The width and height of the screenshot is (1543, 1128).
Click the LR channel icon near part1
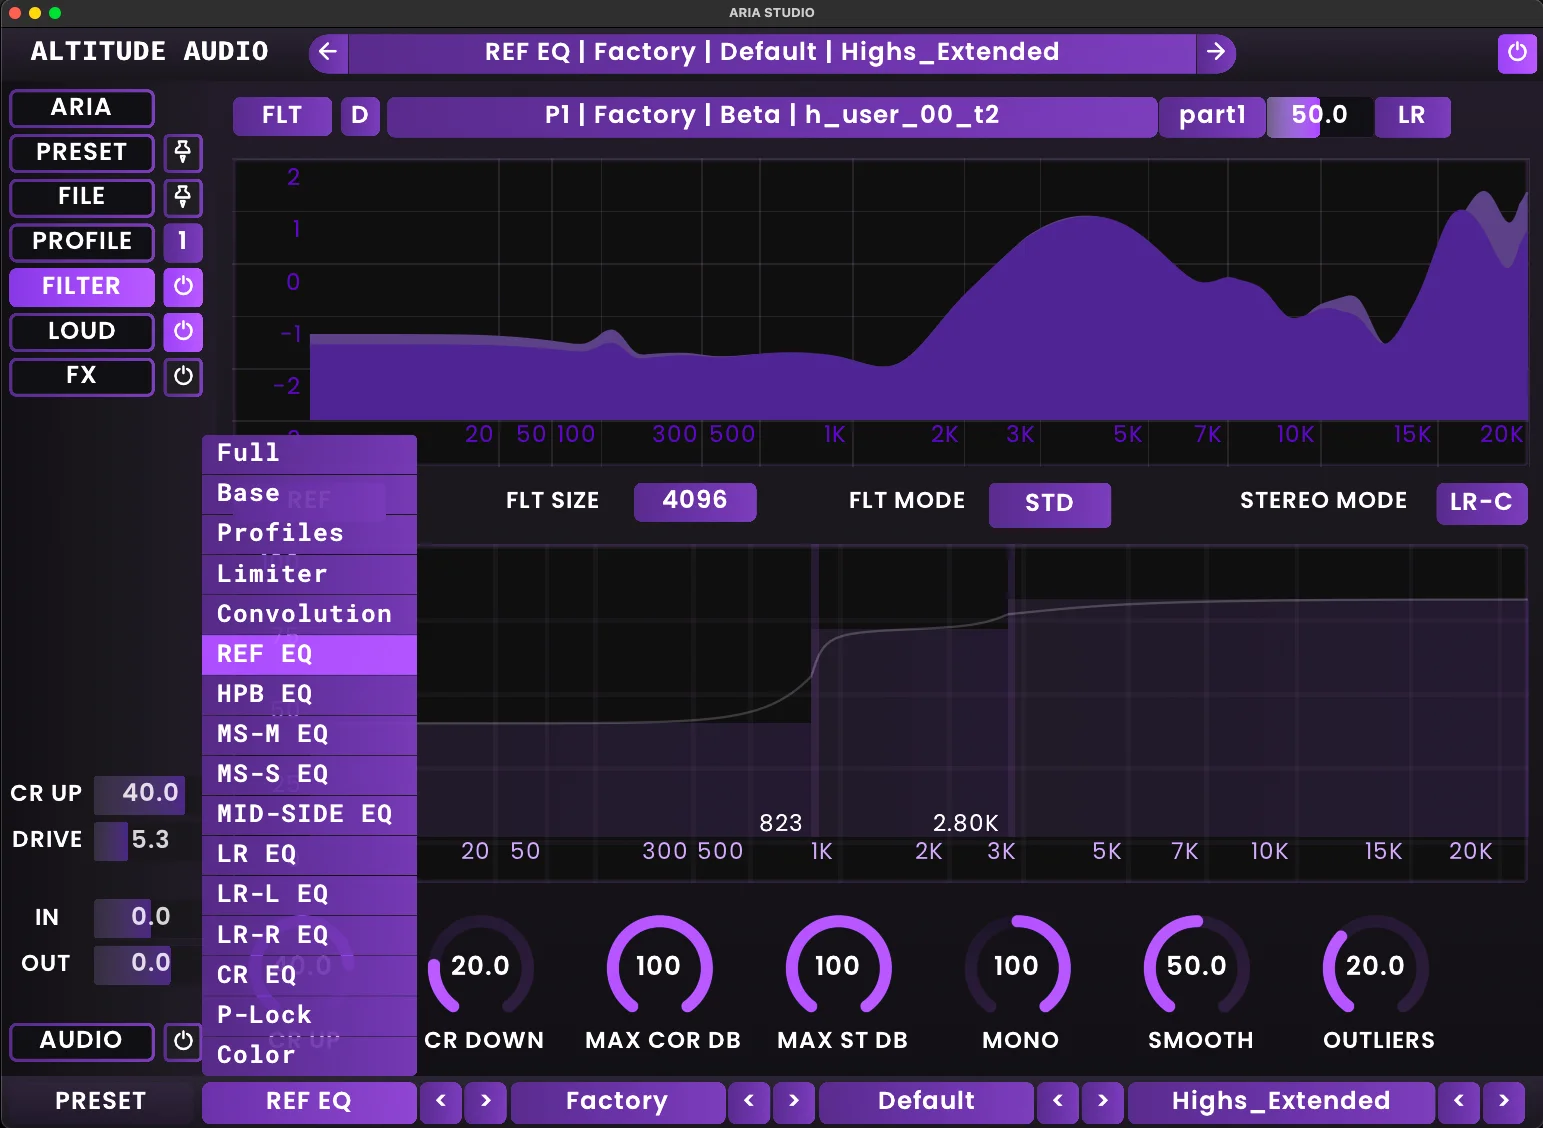[x=1412, y=116]
